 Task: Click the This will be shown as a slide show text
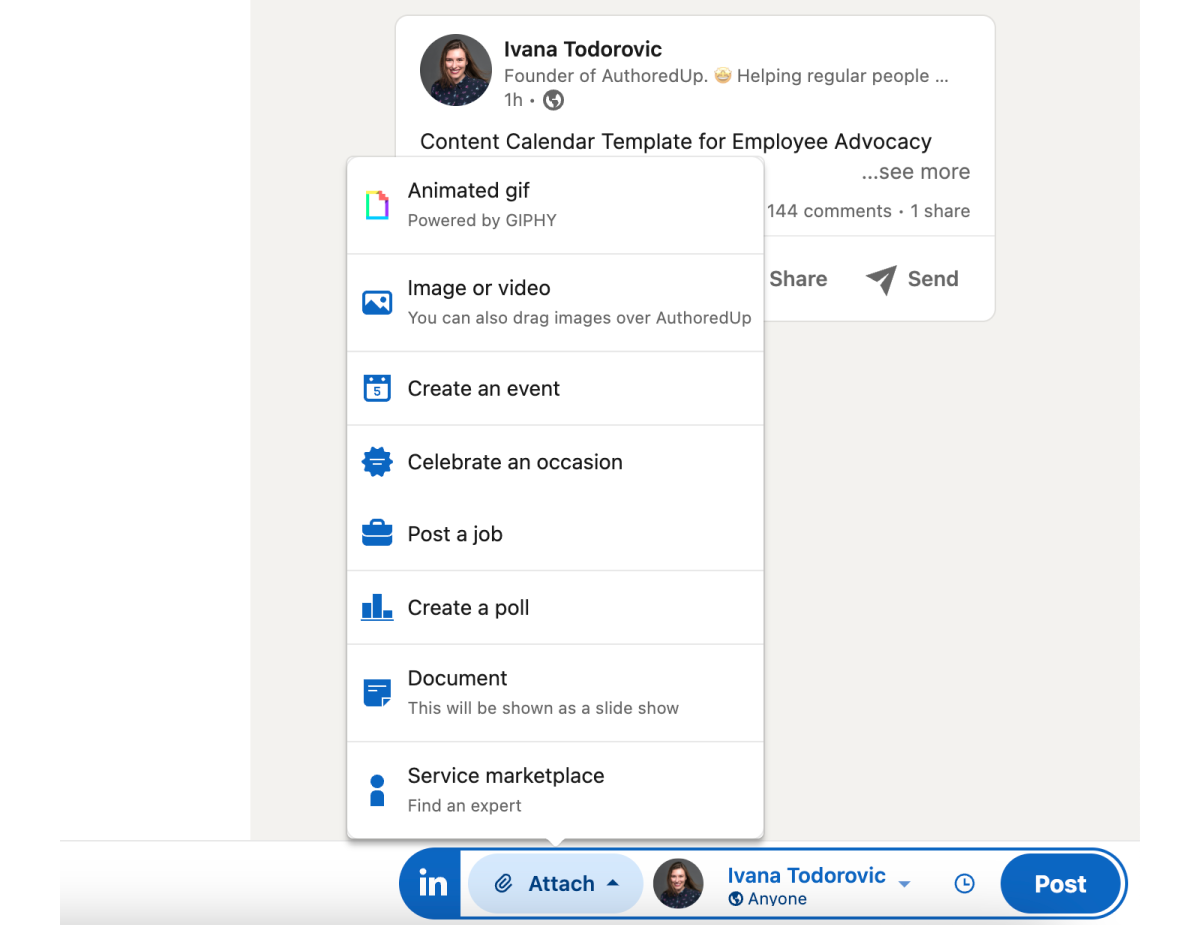click(543, 708)
